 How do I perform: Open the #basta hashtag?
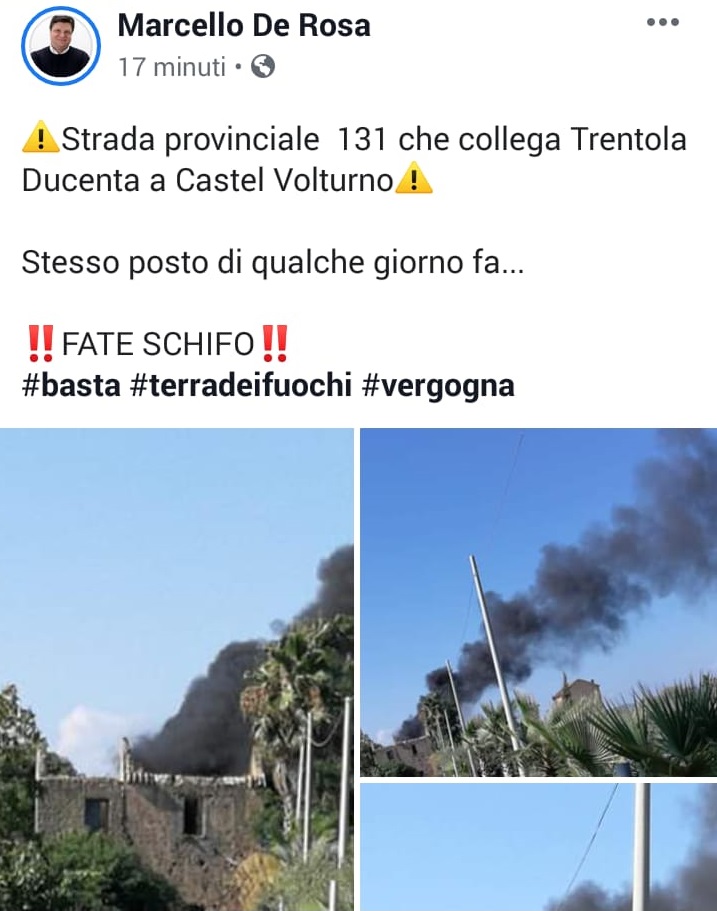coord(71,385)
